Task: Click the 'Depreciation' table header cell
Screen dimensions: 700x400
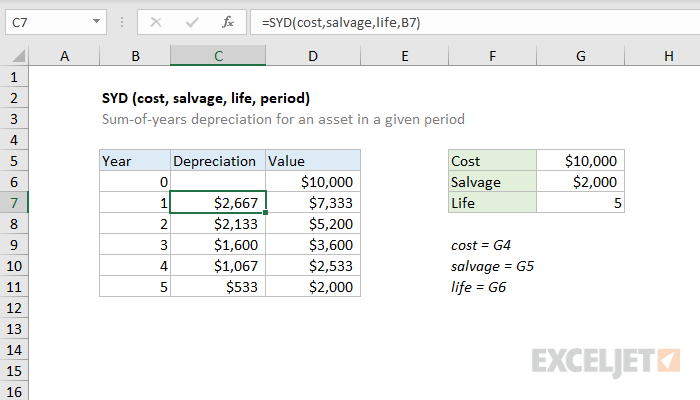Action: click(218, 161)
